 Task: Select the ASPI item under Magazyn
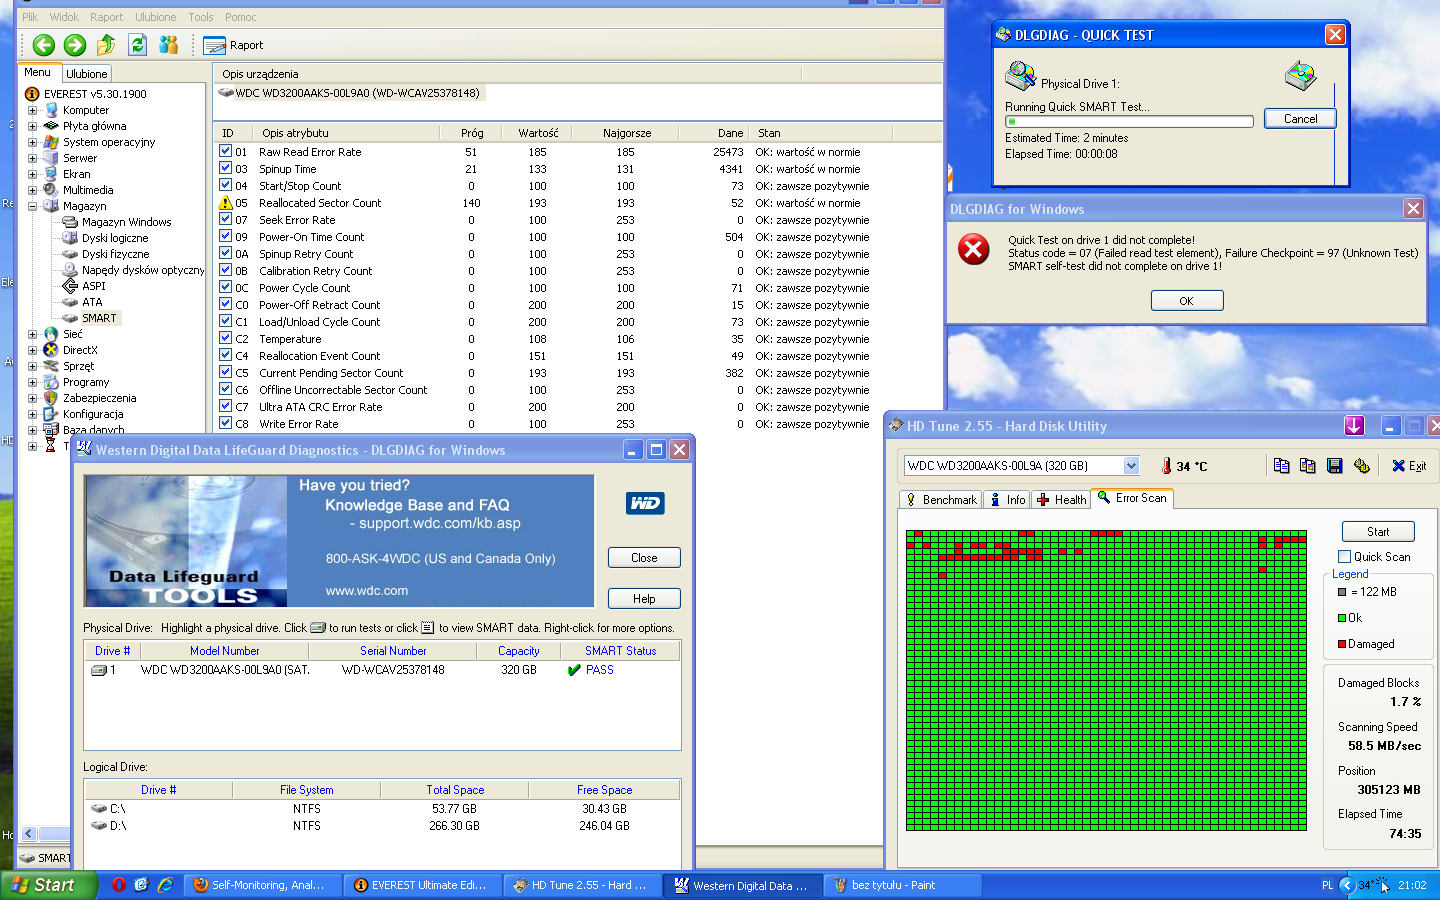(x=84, y=286)
